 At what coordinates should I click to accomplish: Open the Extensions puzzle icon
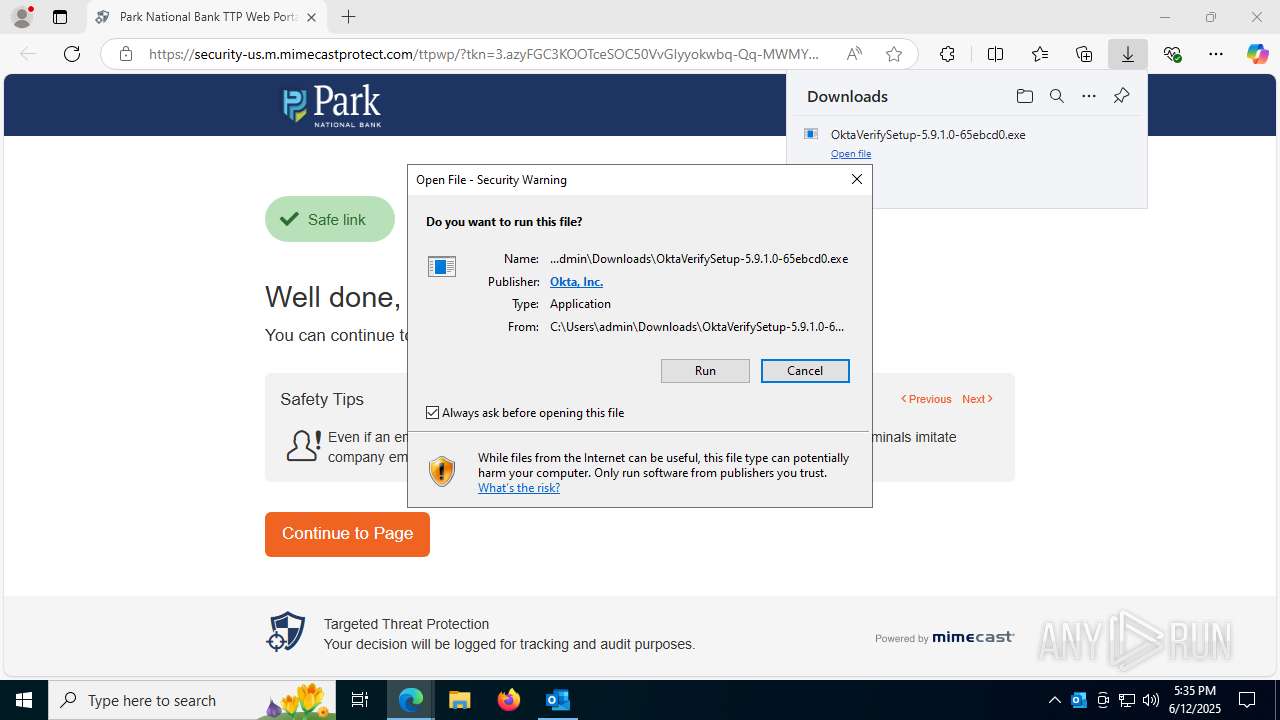tap(947, 54)
